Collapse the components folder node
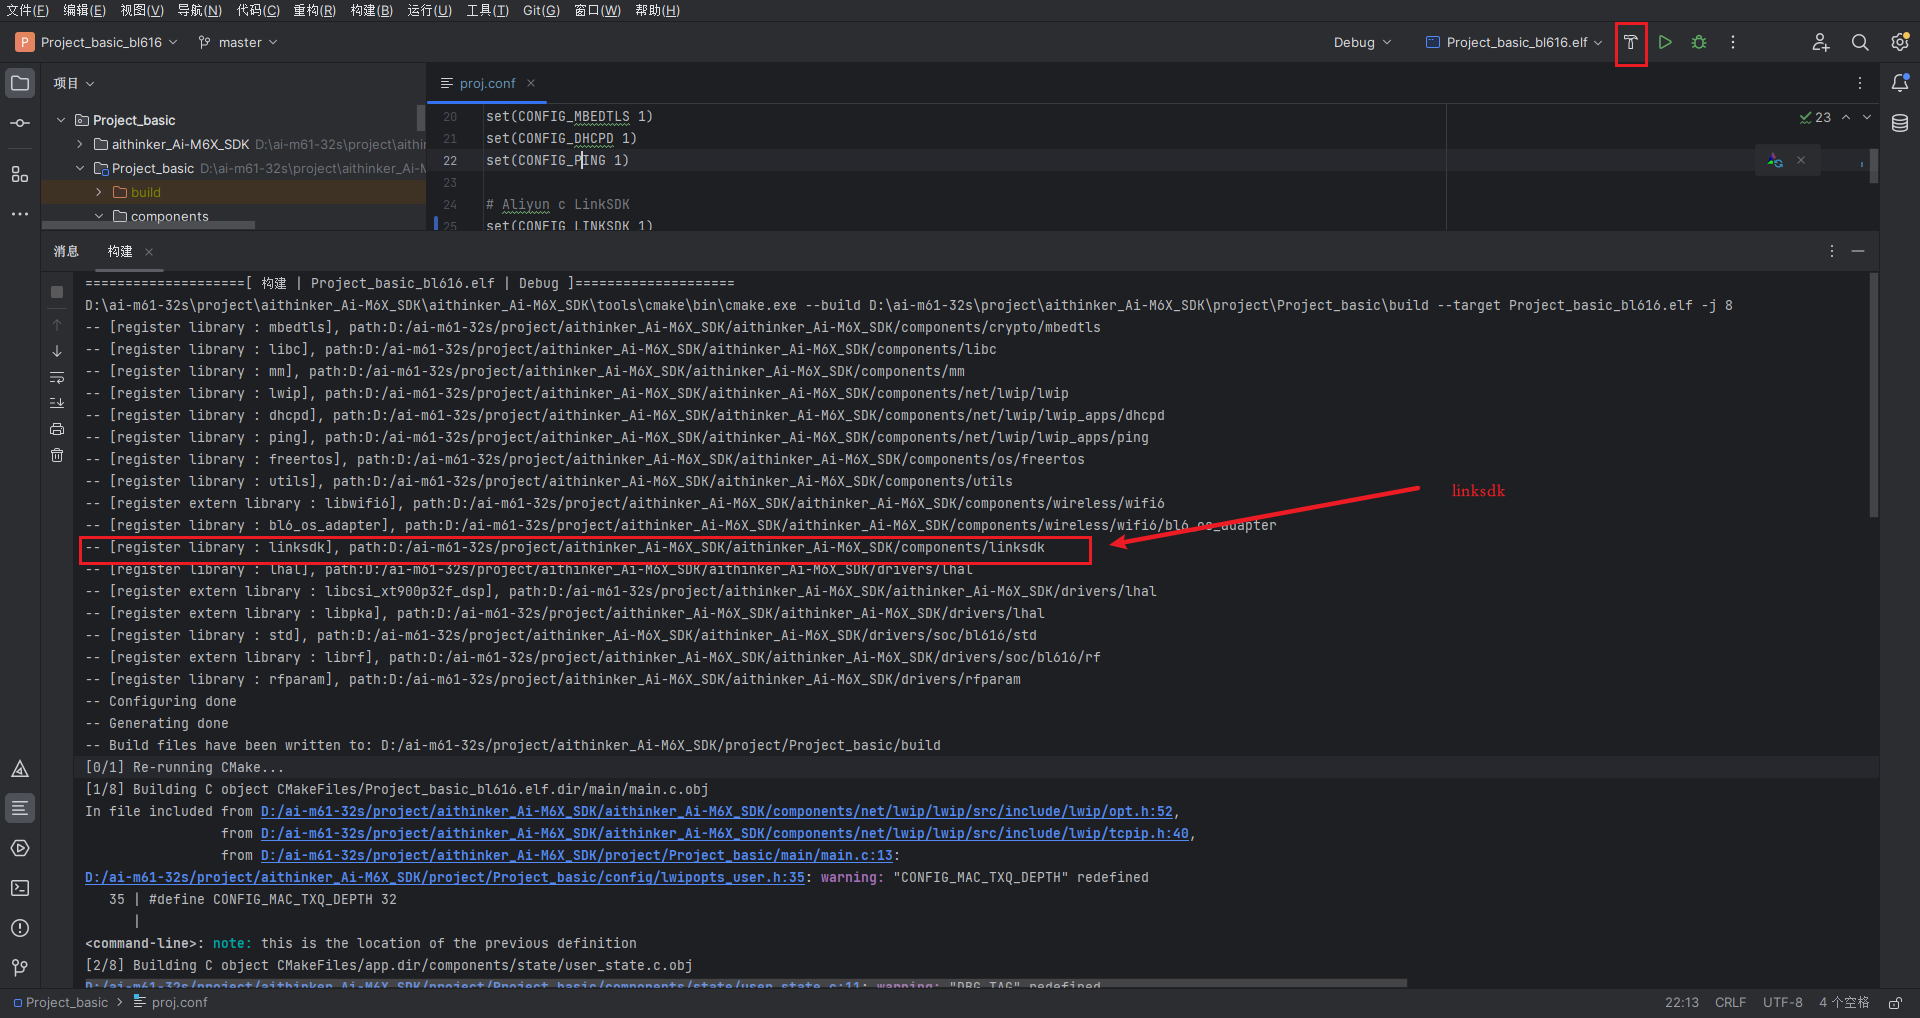This screenshot has height=1018, width=1920. point(99,216)
